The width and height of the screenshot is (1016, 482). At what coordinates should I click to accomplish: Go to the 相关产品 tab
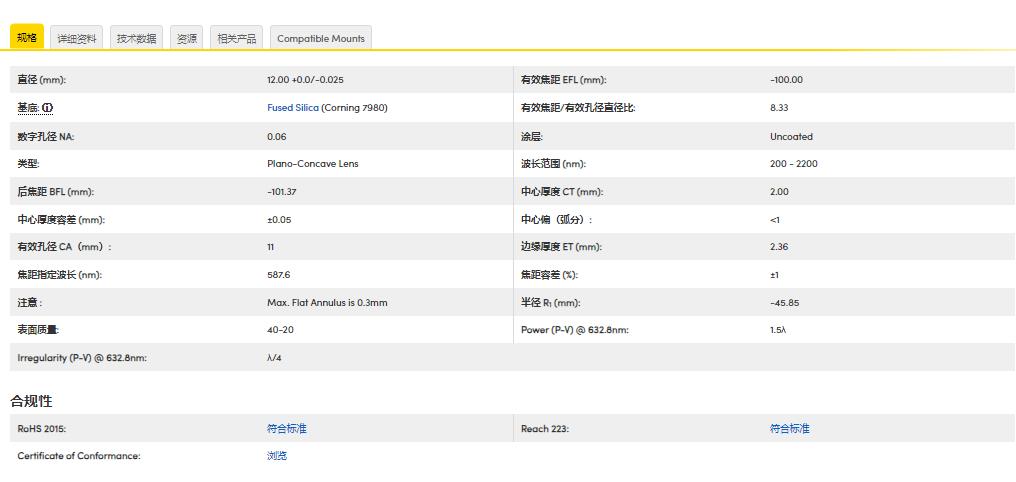point(237,39)
